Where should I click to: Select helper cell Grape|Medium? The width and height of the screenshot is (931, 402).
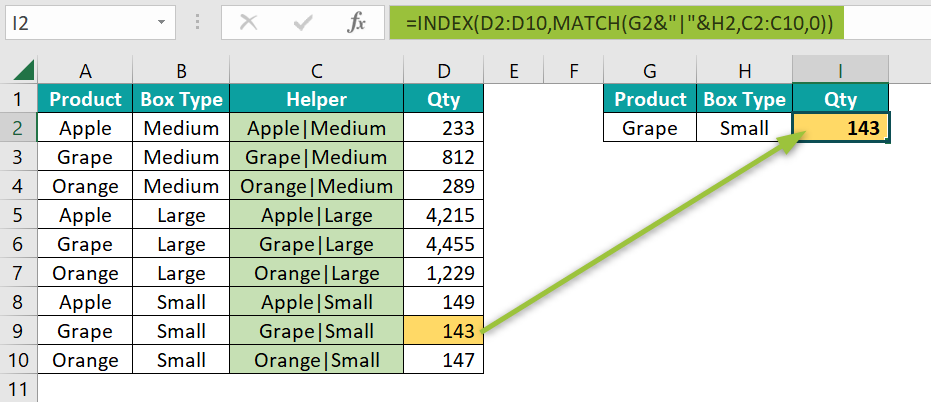[316, 157]
